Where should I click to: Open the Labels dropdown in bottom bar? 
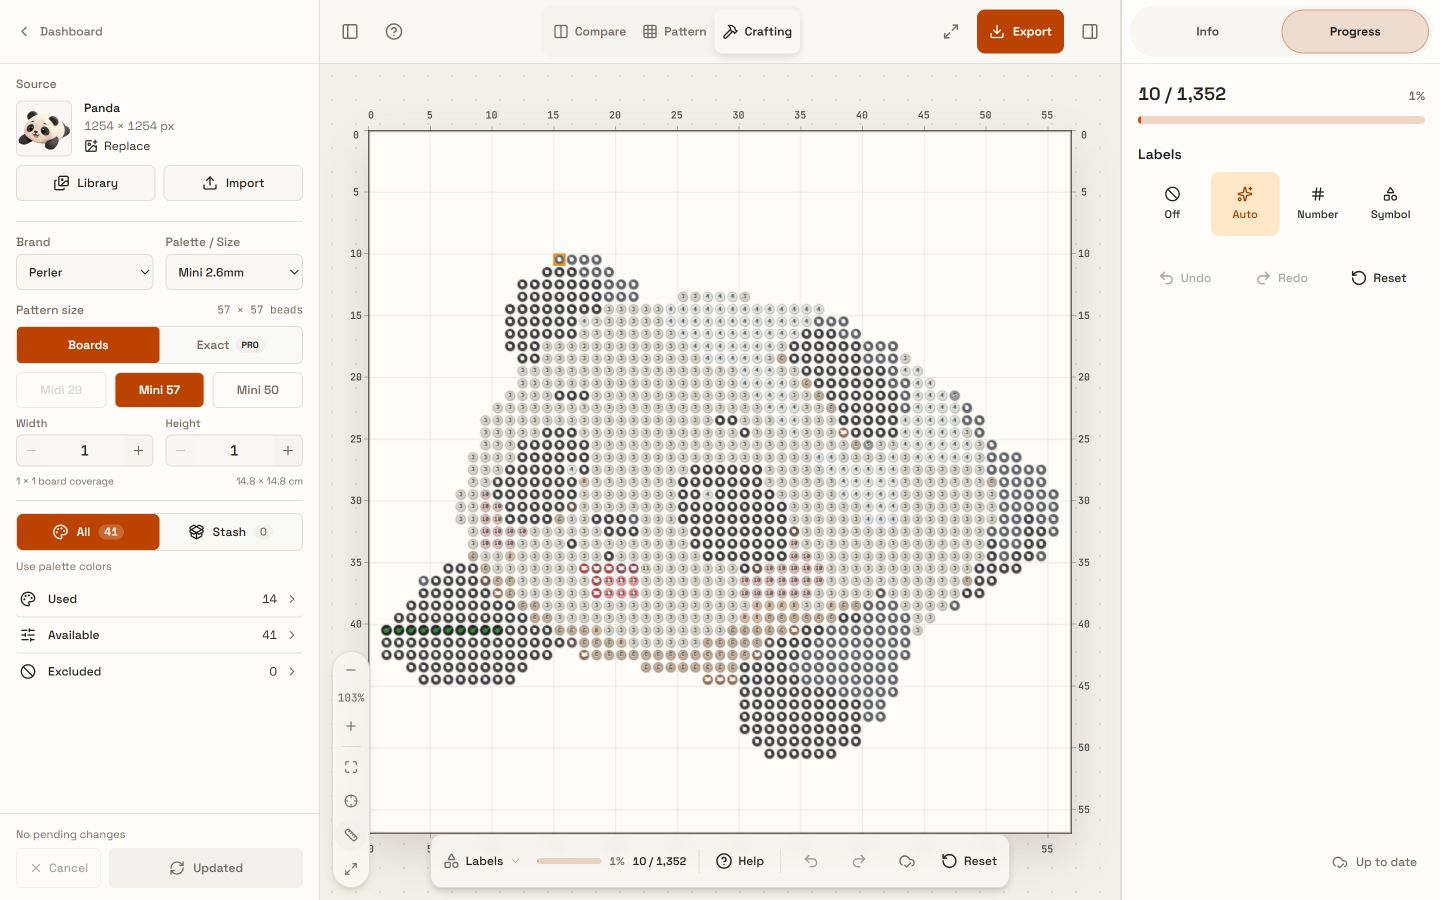[482, 861]
